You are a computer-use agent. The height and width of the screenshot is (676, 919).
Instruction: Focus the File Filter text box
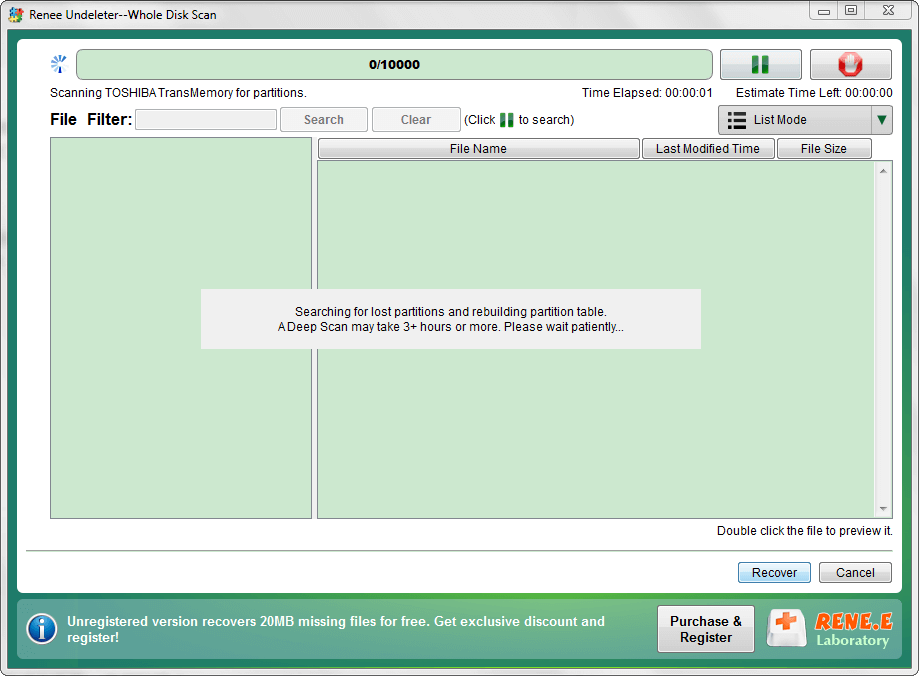(x=206, y=120)
